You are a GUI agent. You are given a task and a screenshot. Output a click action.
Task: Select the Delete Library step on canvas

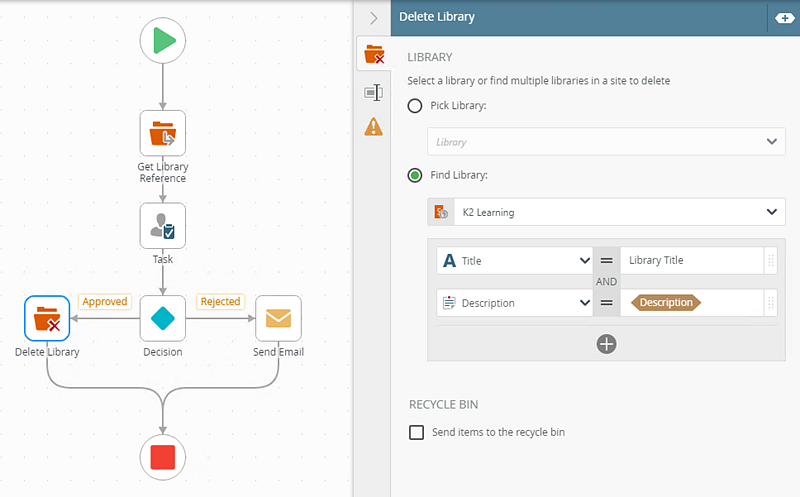pyautogui.click(x=47, y=319)
